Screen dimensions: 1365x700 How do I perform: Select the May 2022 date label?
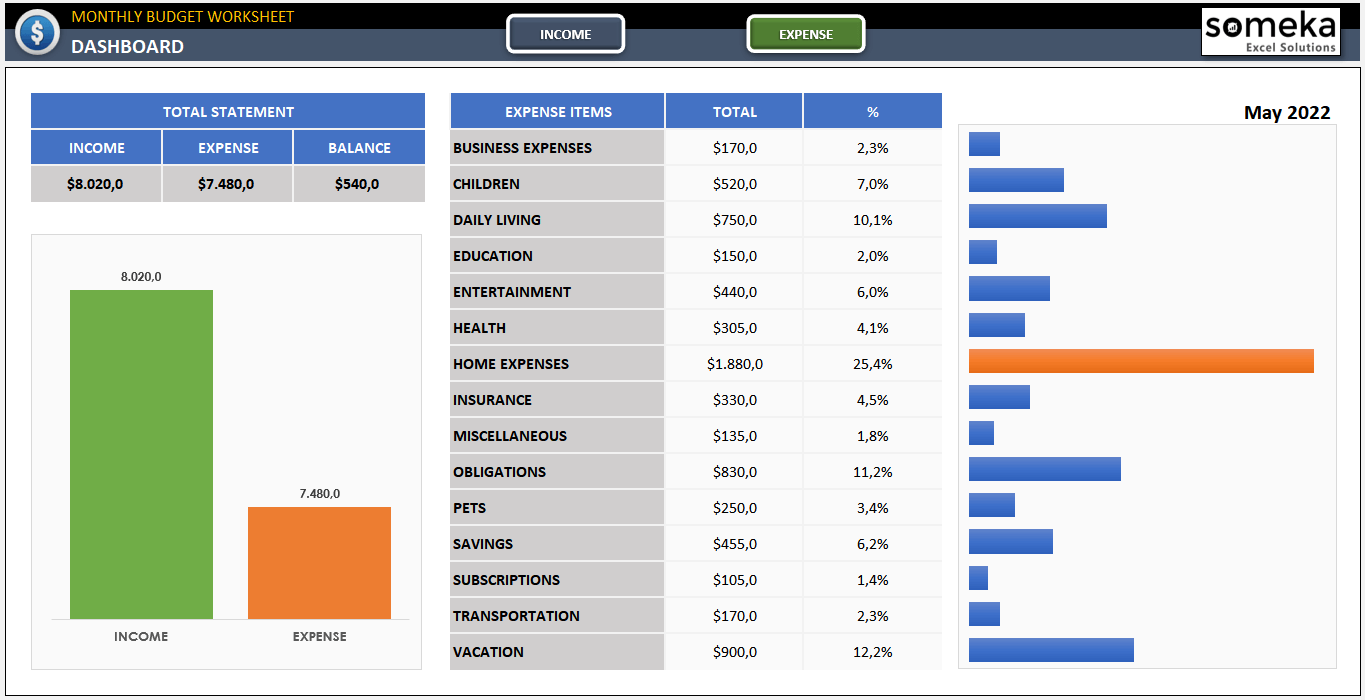tap(1287, 112)
